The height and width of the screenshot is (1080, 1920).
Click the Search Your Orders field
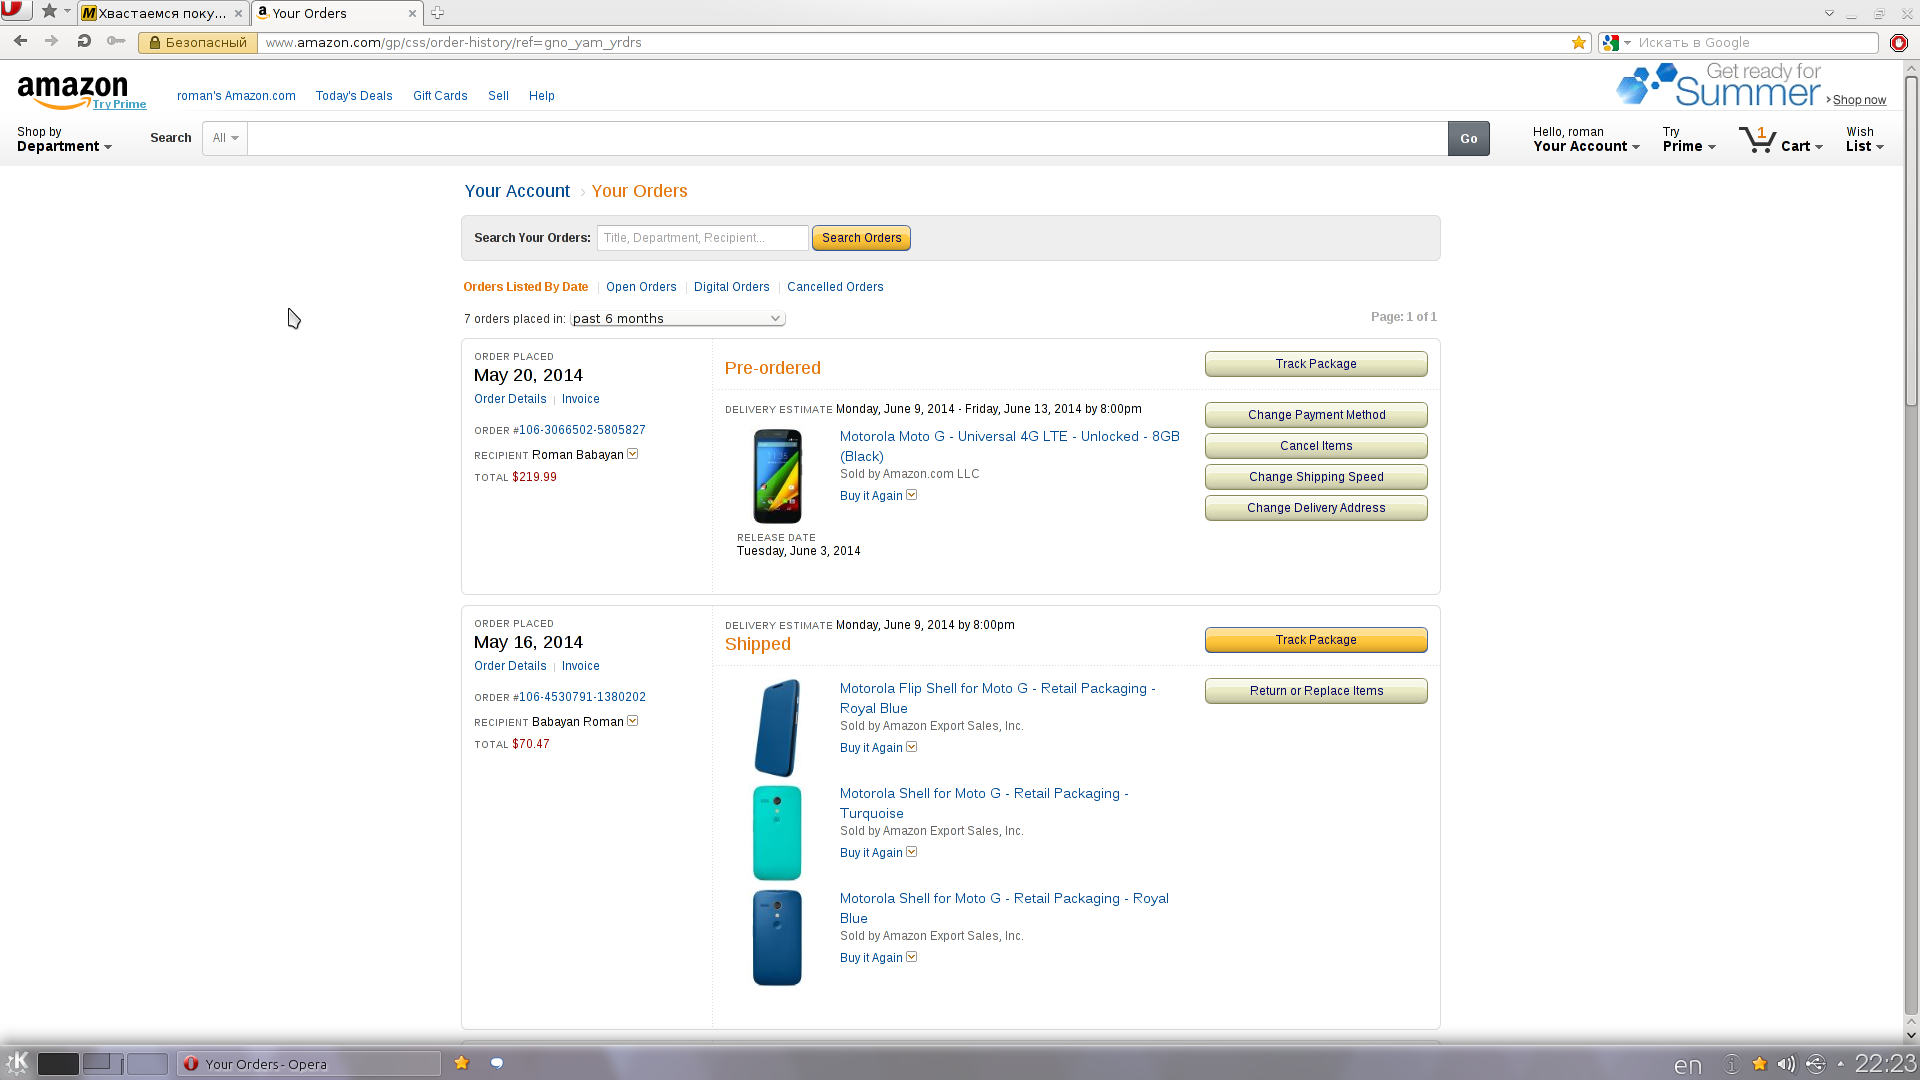702,238
